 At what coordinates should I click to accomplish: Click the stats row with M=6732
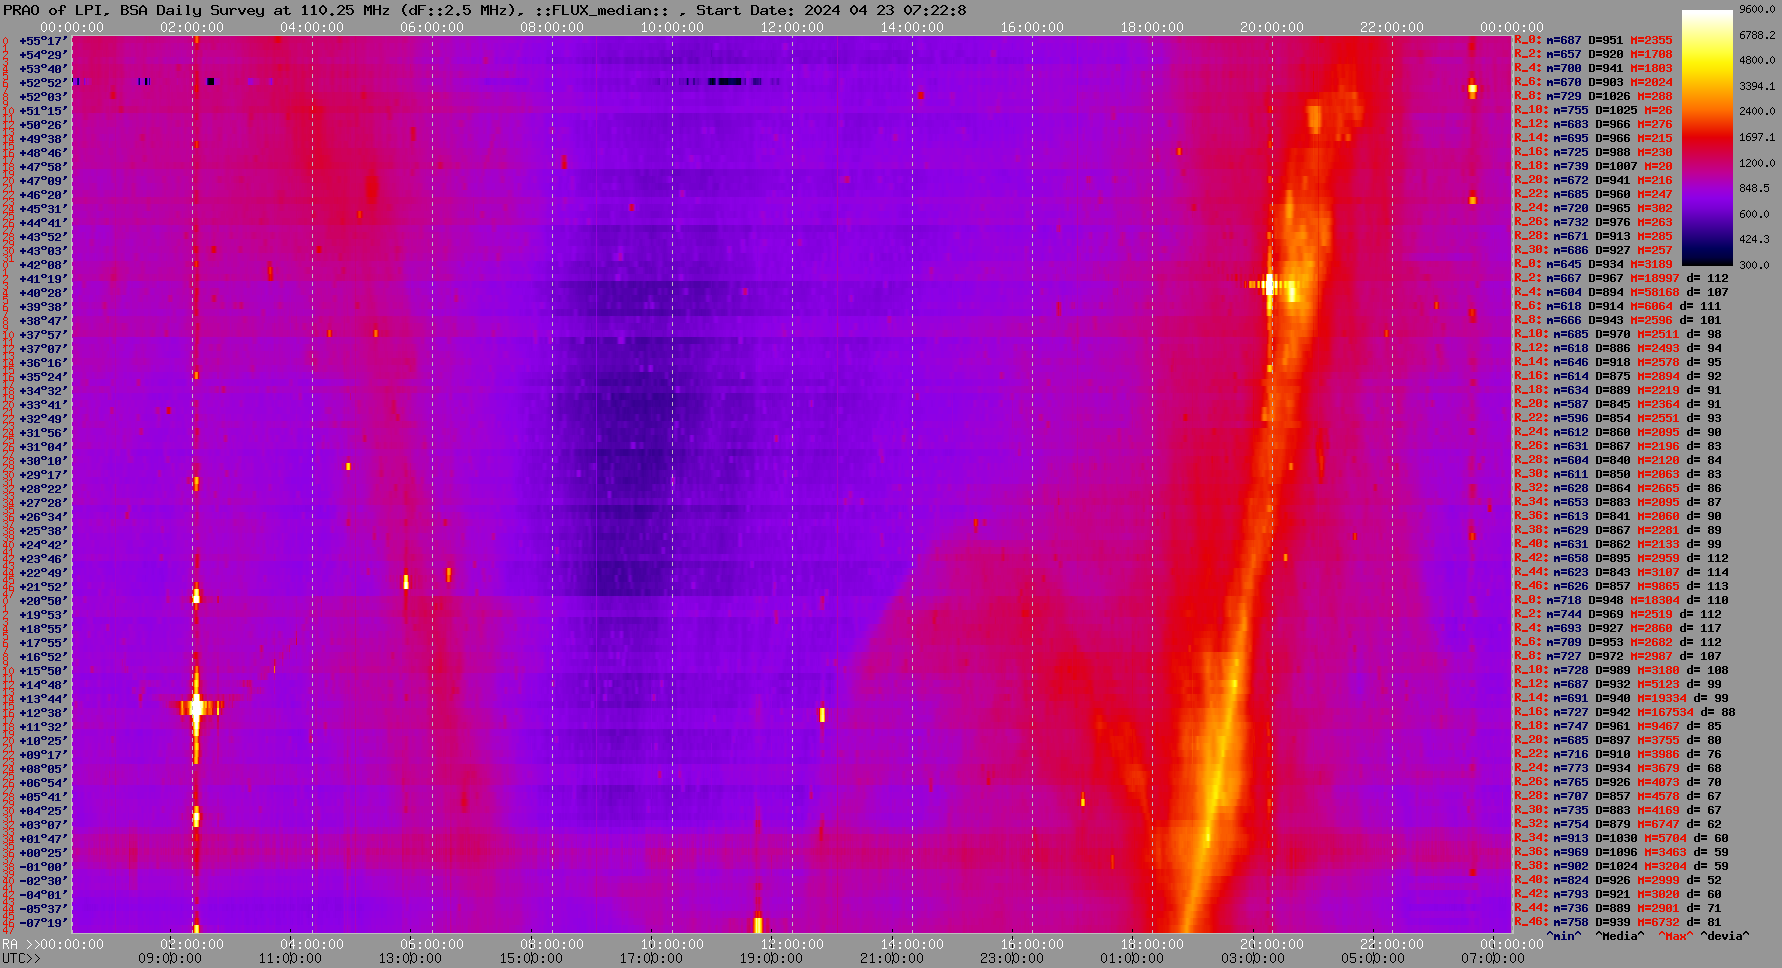[x=1618, y=923]
